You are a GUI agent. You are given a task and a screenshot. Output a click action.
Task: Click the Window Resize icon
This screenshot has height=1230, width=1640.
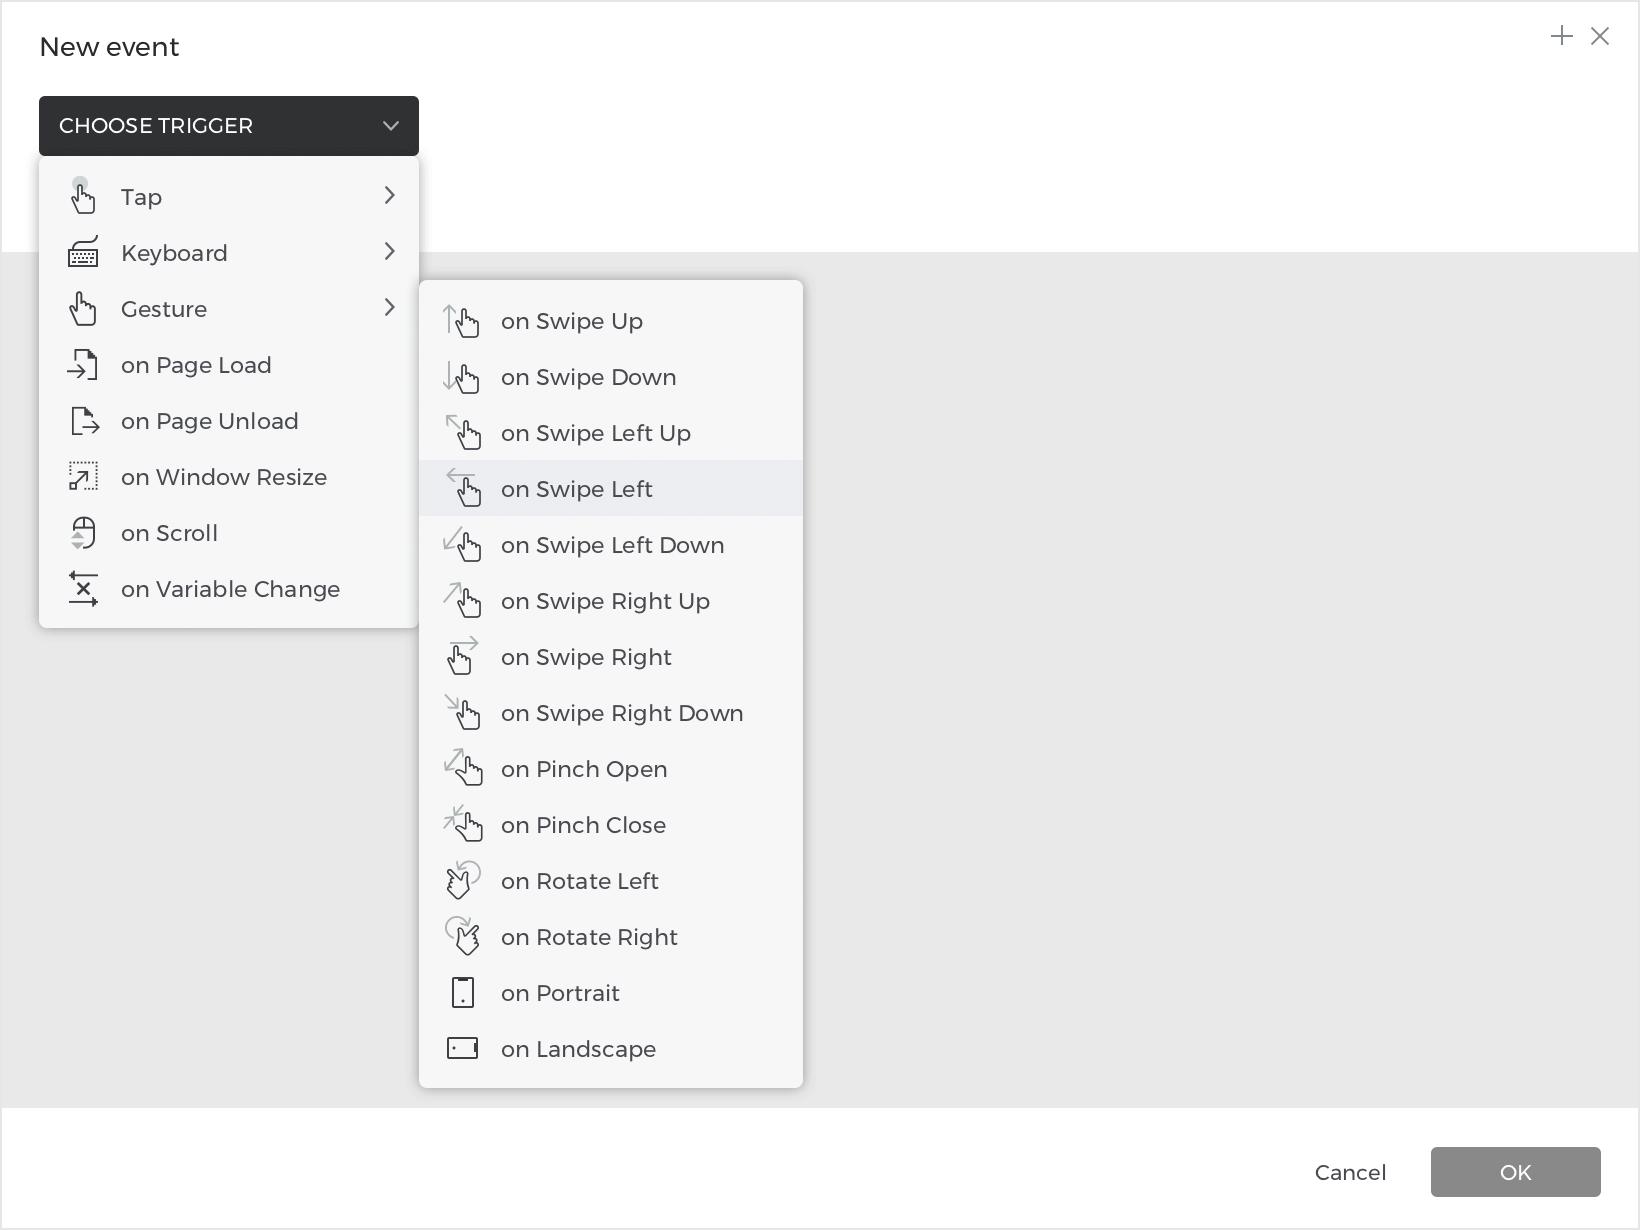[83, 477]
